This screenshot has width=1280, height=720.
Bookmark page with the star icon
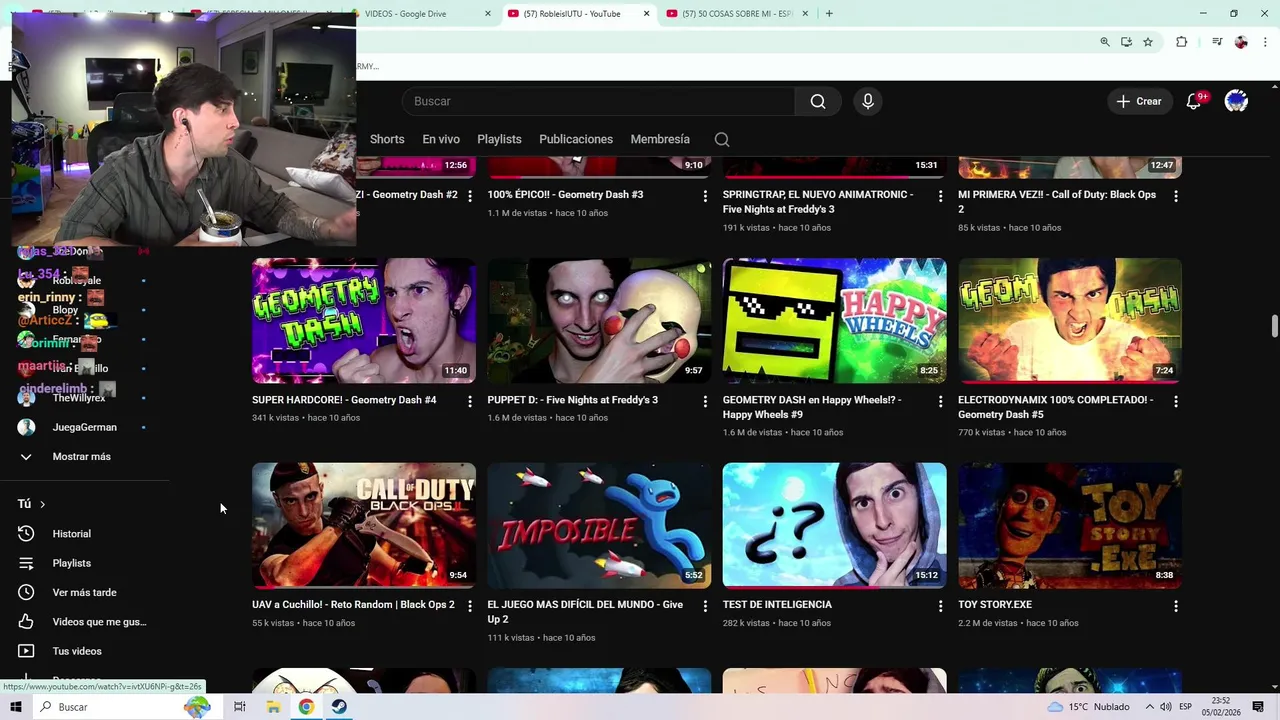pos(1148,42)
